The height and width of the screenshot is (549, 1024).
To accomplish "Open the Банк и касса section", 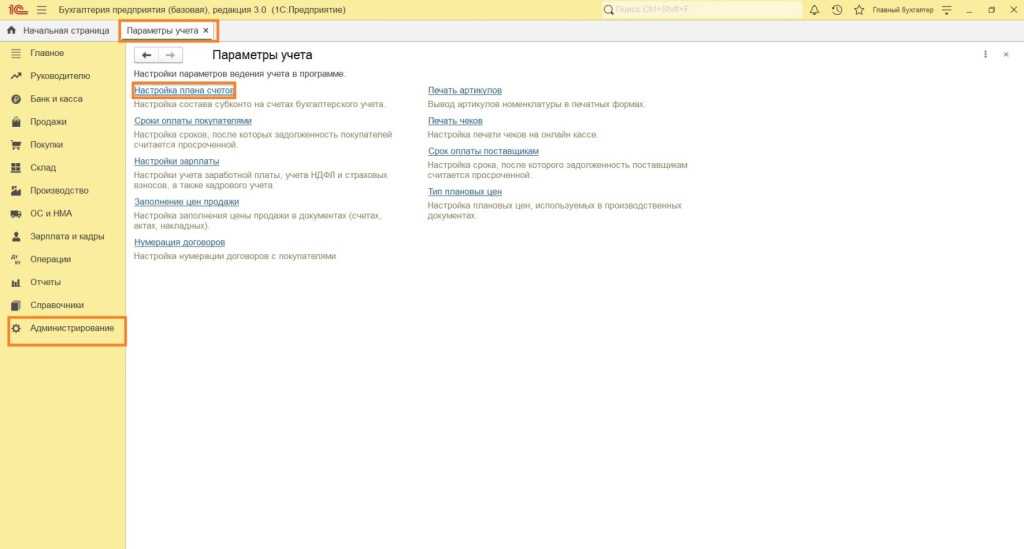I will tap(56, 99).
